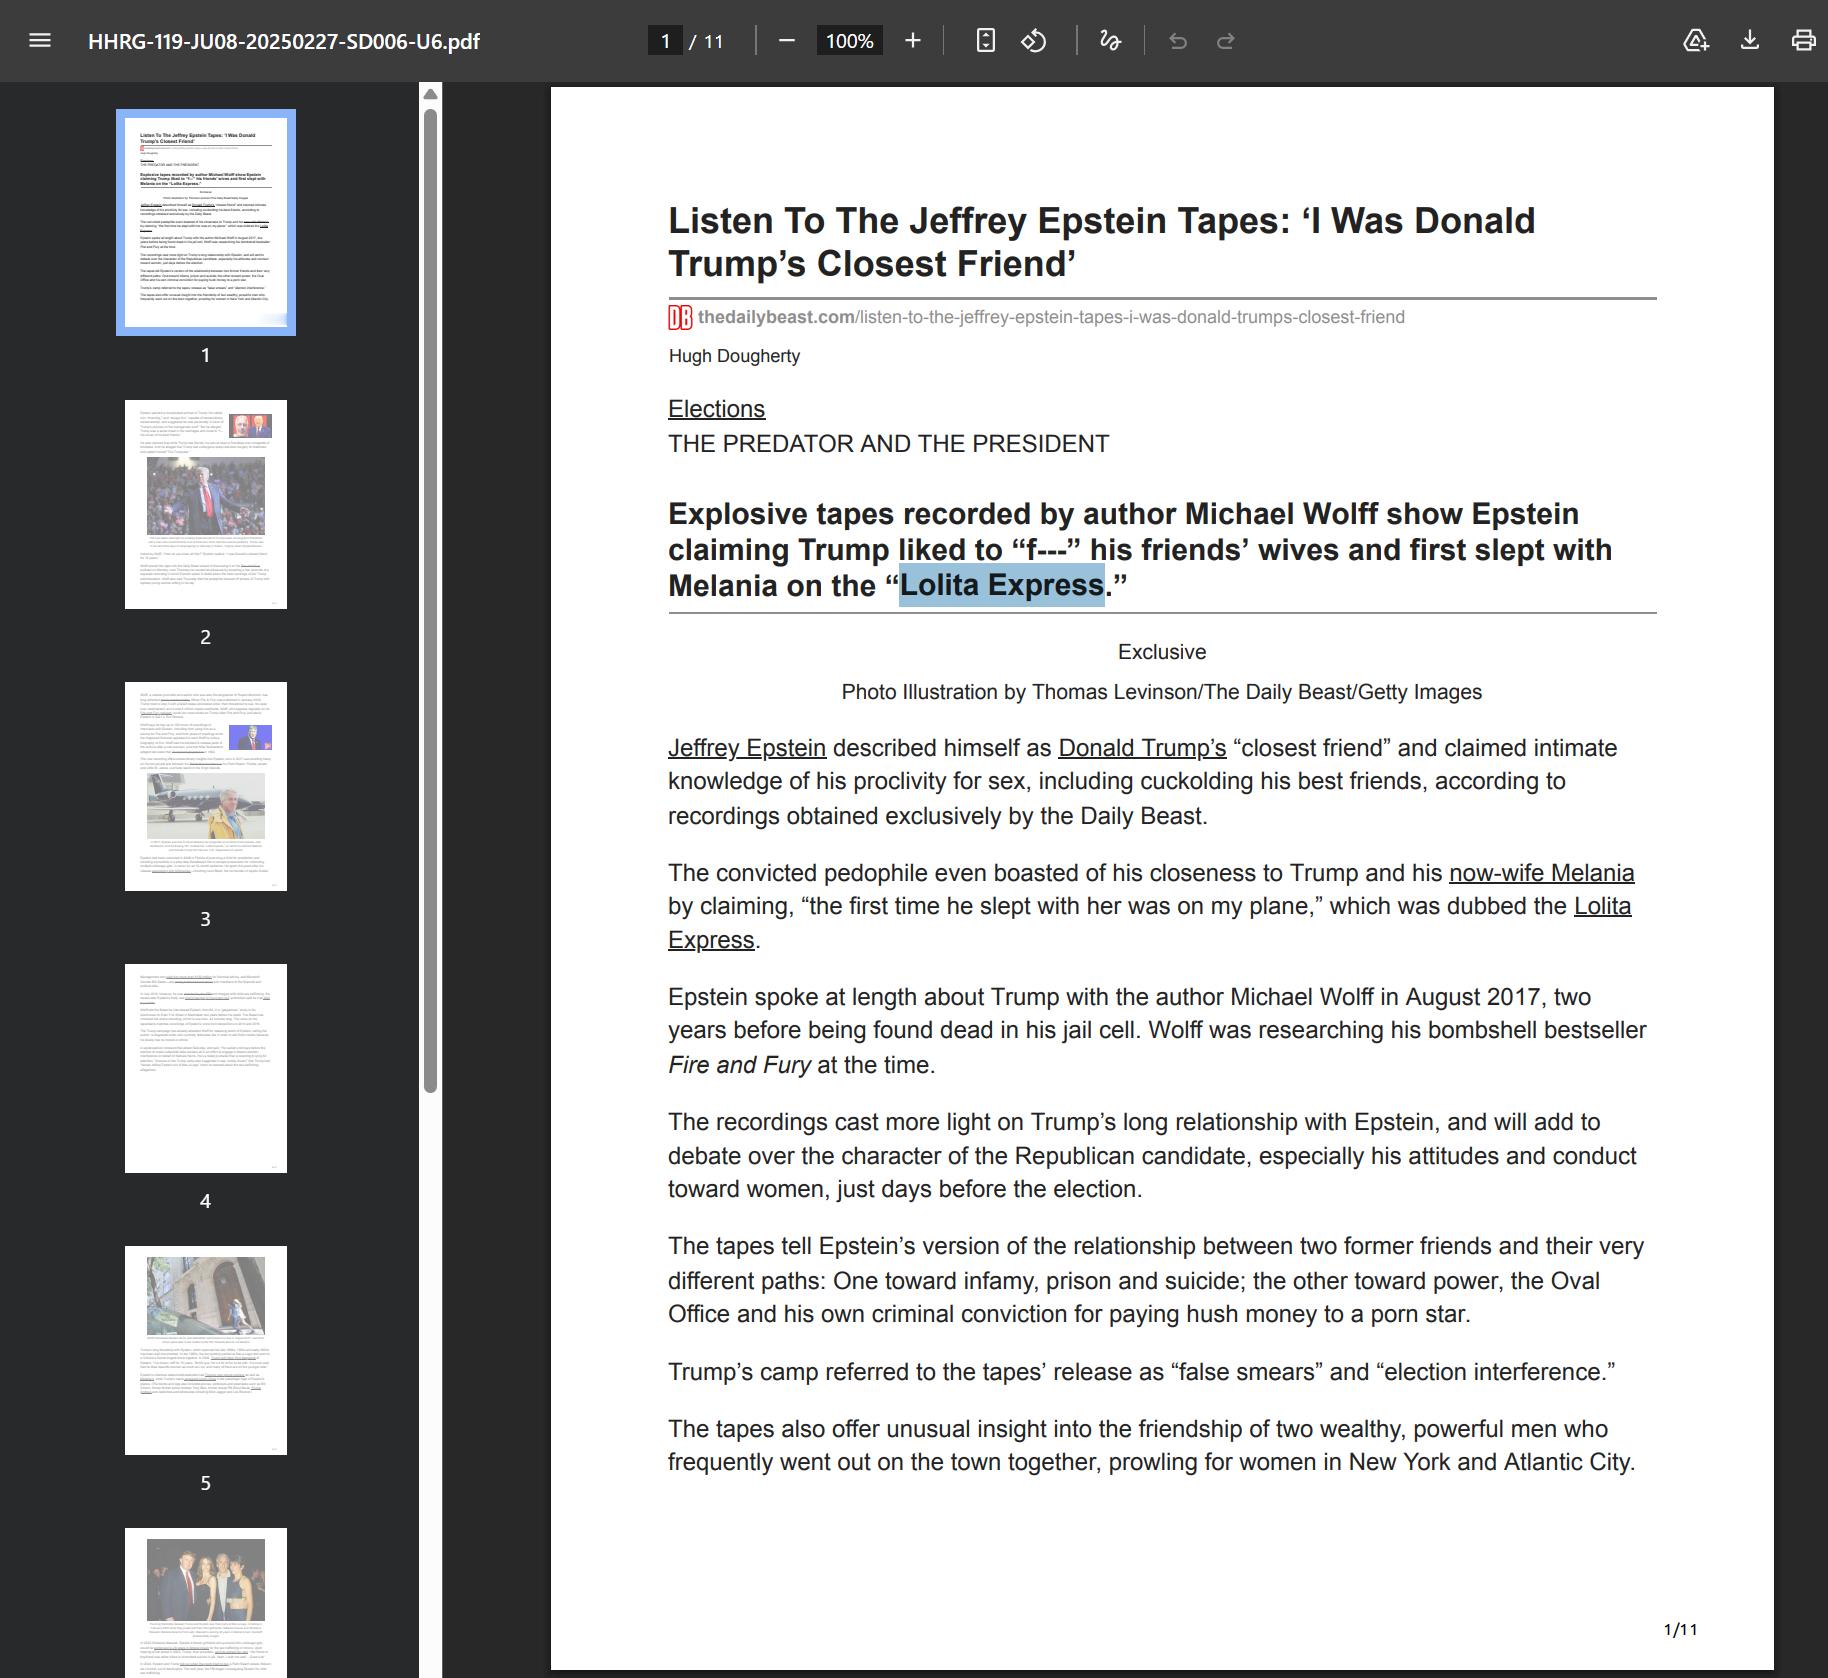Click the author name Hugh Dougherty

(734, 356)
